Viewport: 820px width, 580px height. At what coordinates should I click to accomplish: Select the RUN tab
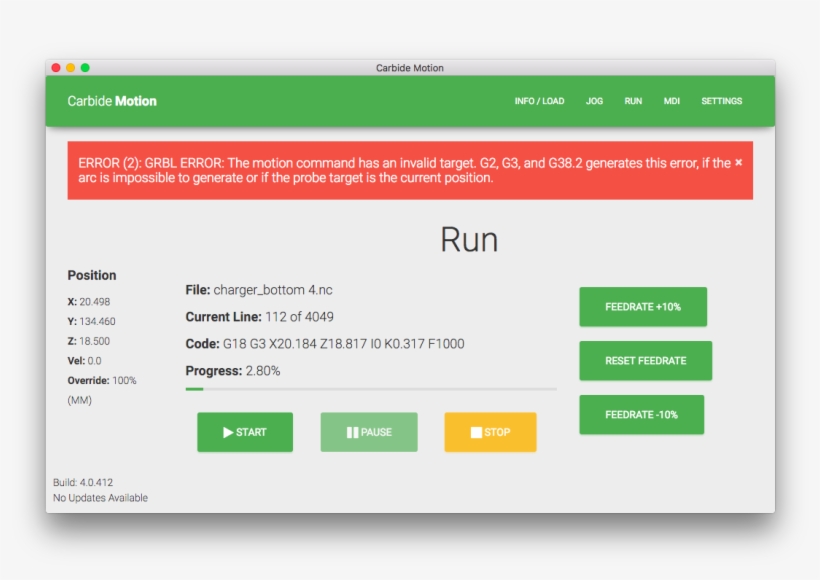[633, 101]
